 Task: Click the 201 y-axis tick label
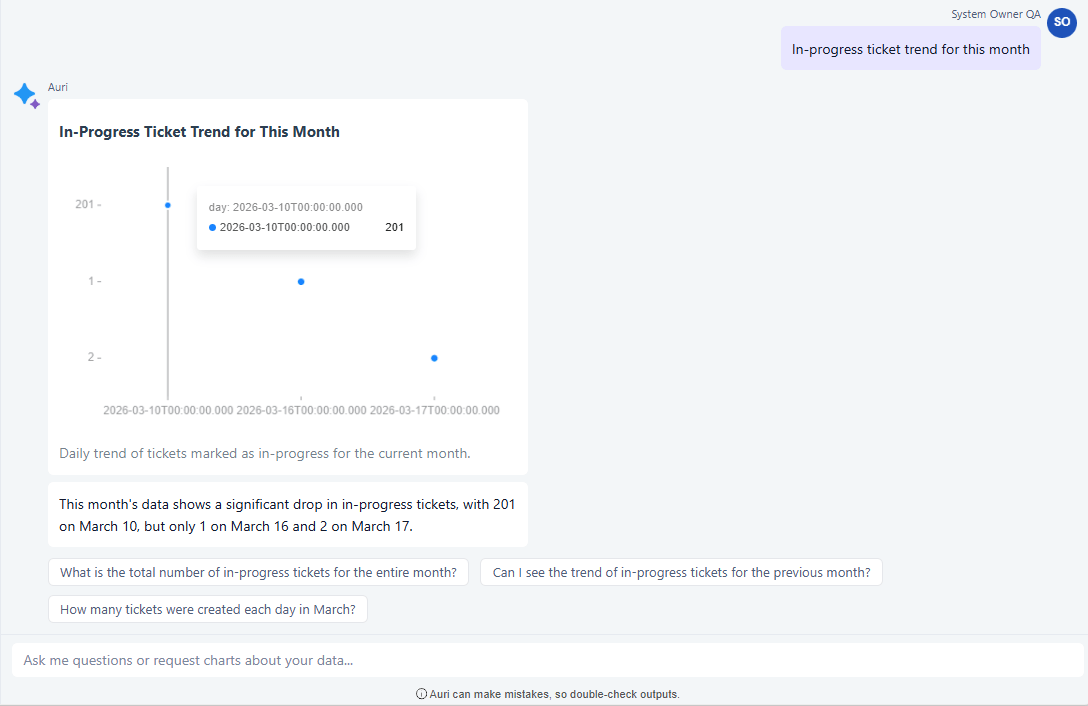click(x=85, y=205)
